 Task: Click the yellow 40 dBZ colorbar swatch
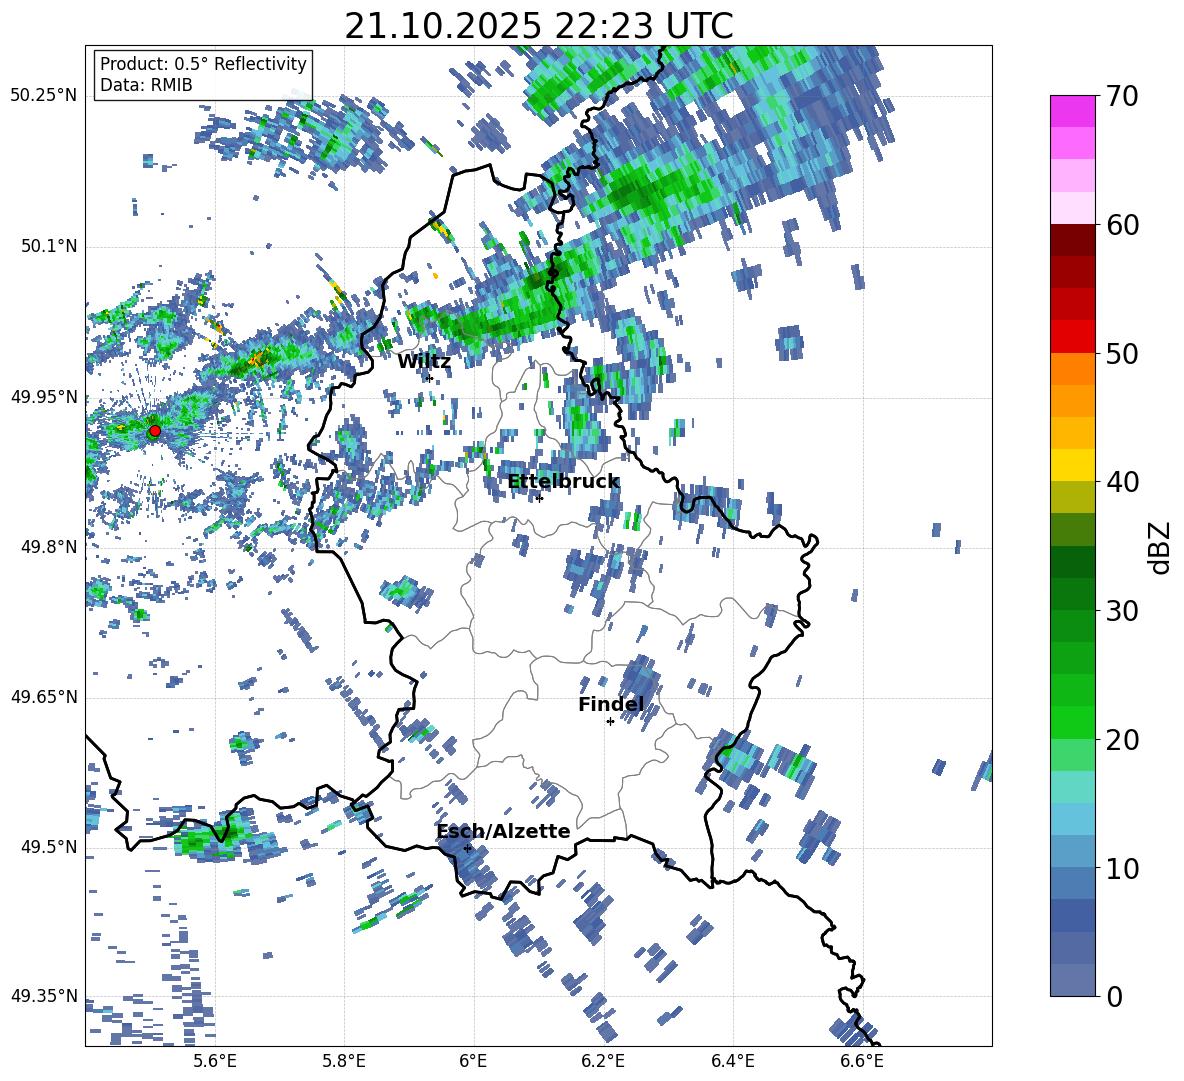[1073, 465]
